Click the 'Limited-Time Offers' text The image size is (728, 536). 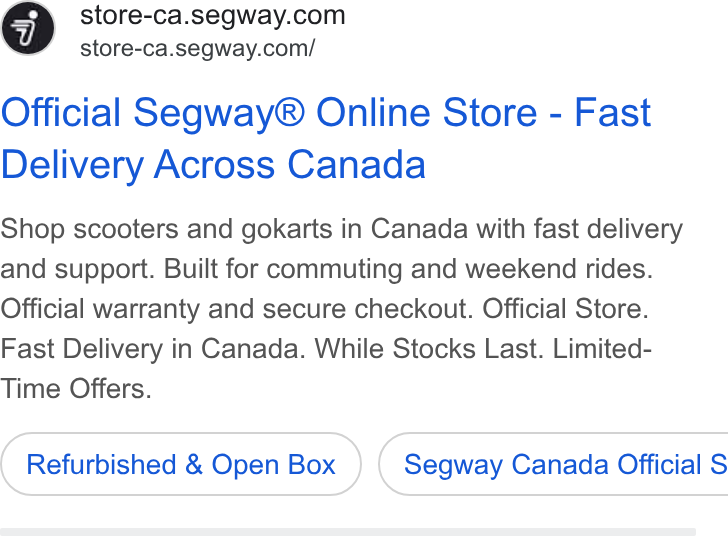[x=326, y=368]
